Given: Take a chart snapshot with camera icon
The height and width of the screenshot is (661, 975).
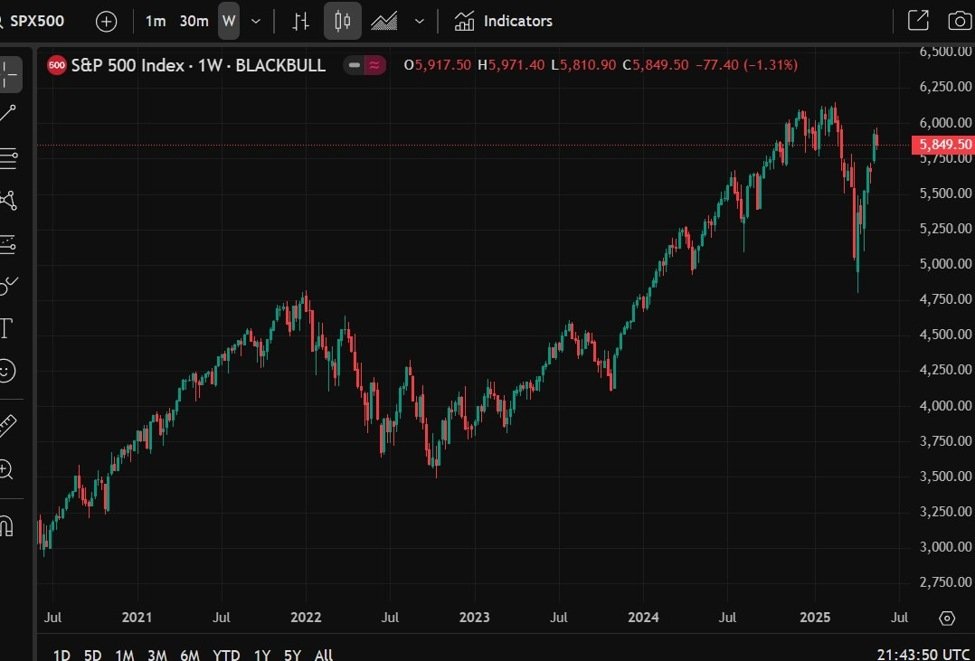Looking at the screenshot, I should click(957, 21).
